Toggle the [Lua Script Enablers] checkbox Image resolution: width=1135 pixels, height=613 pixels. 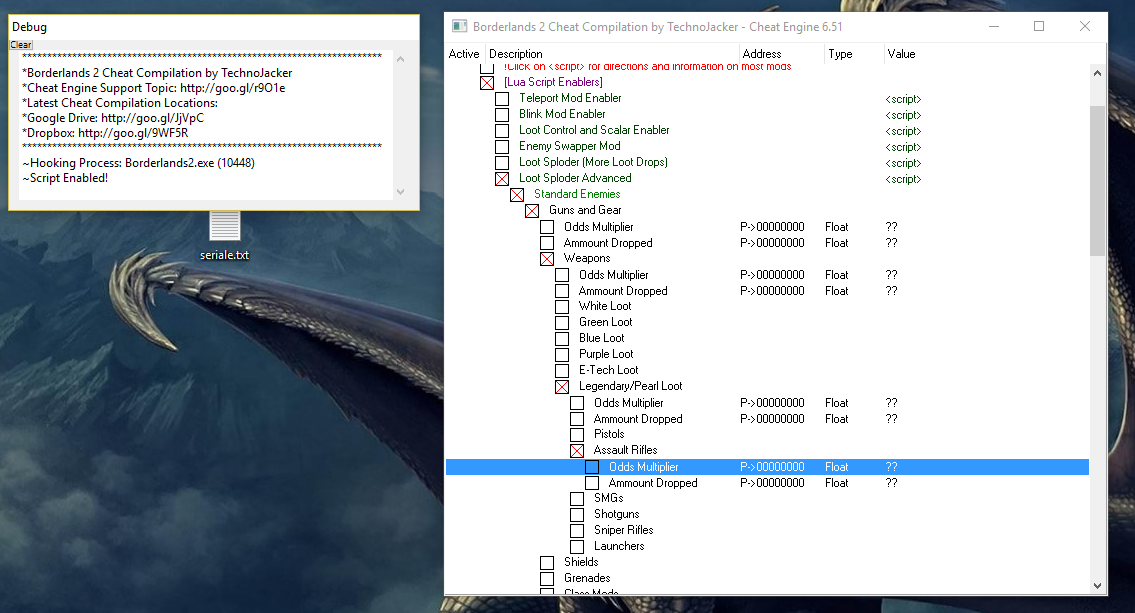(487, 83)
